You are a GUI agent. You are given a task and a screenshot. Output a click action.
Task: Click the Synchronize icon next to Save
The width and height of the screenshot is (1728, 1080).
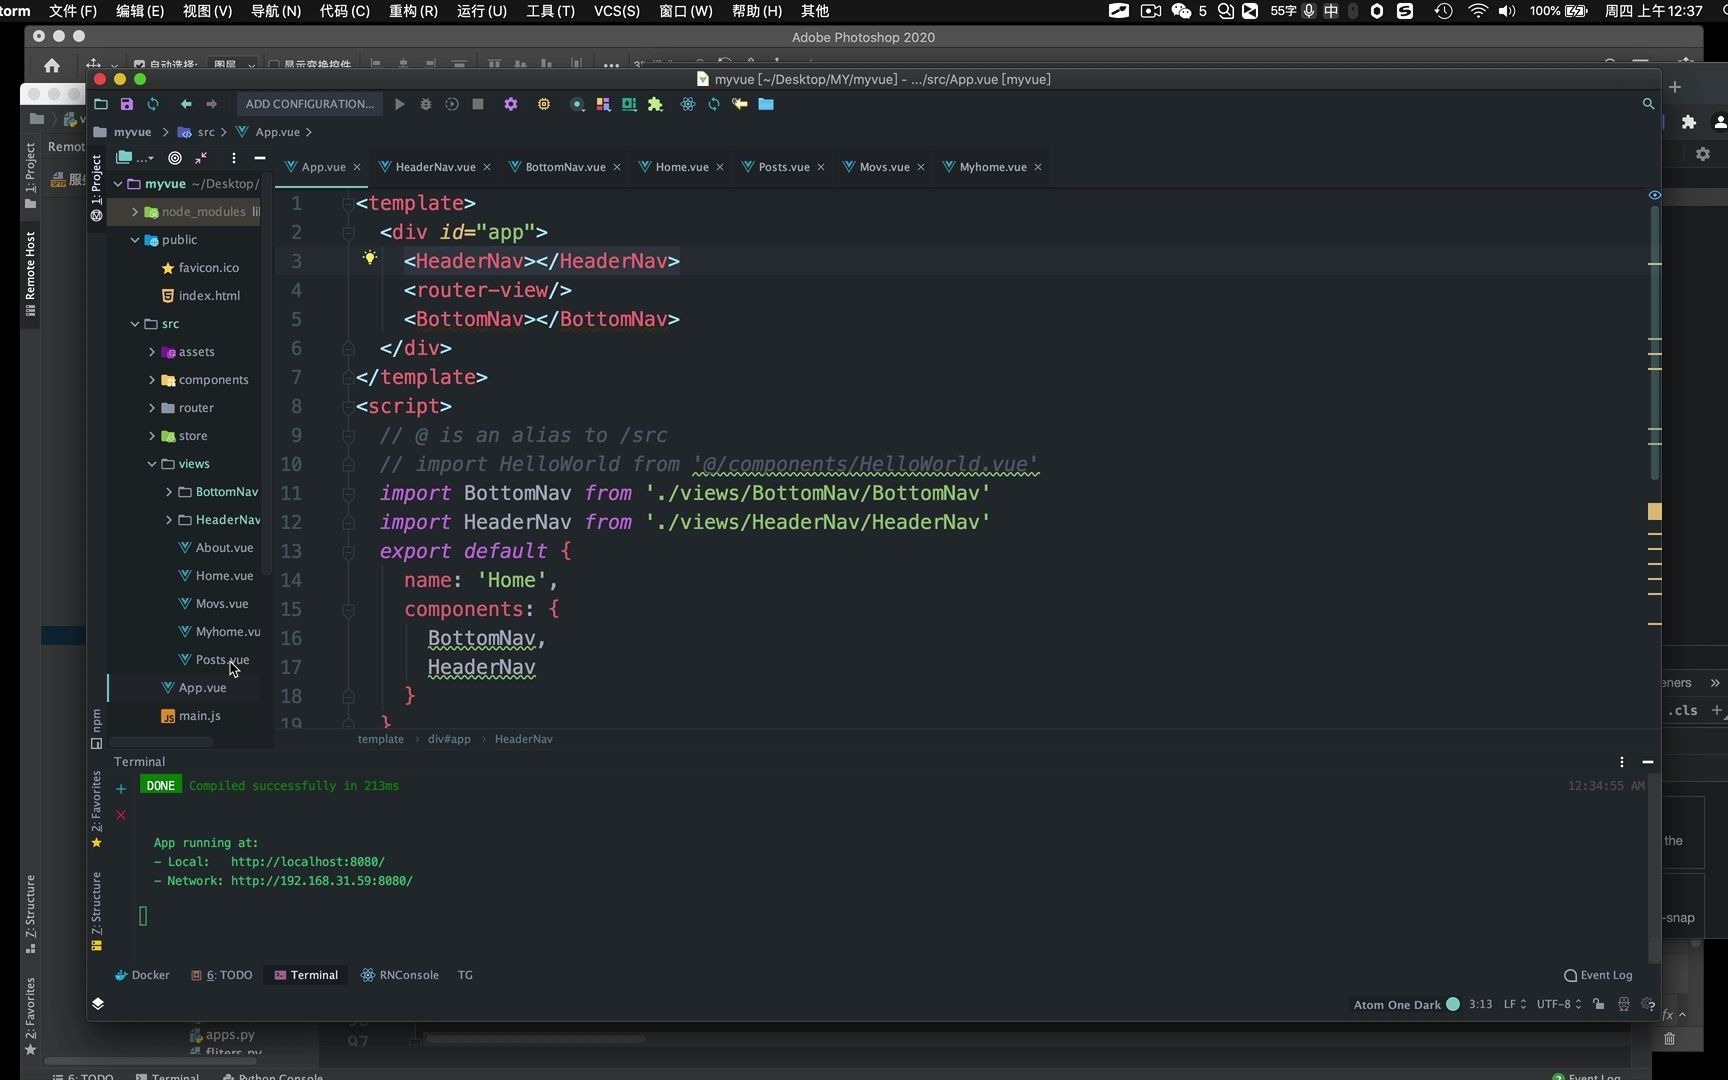pos(153,104)
